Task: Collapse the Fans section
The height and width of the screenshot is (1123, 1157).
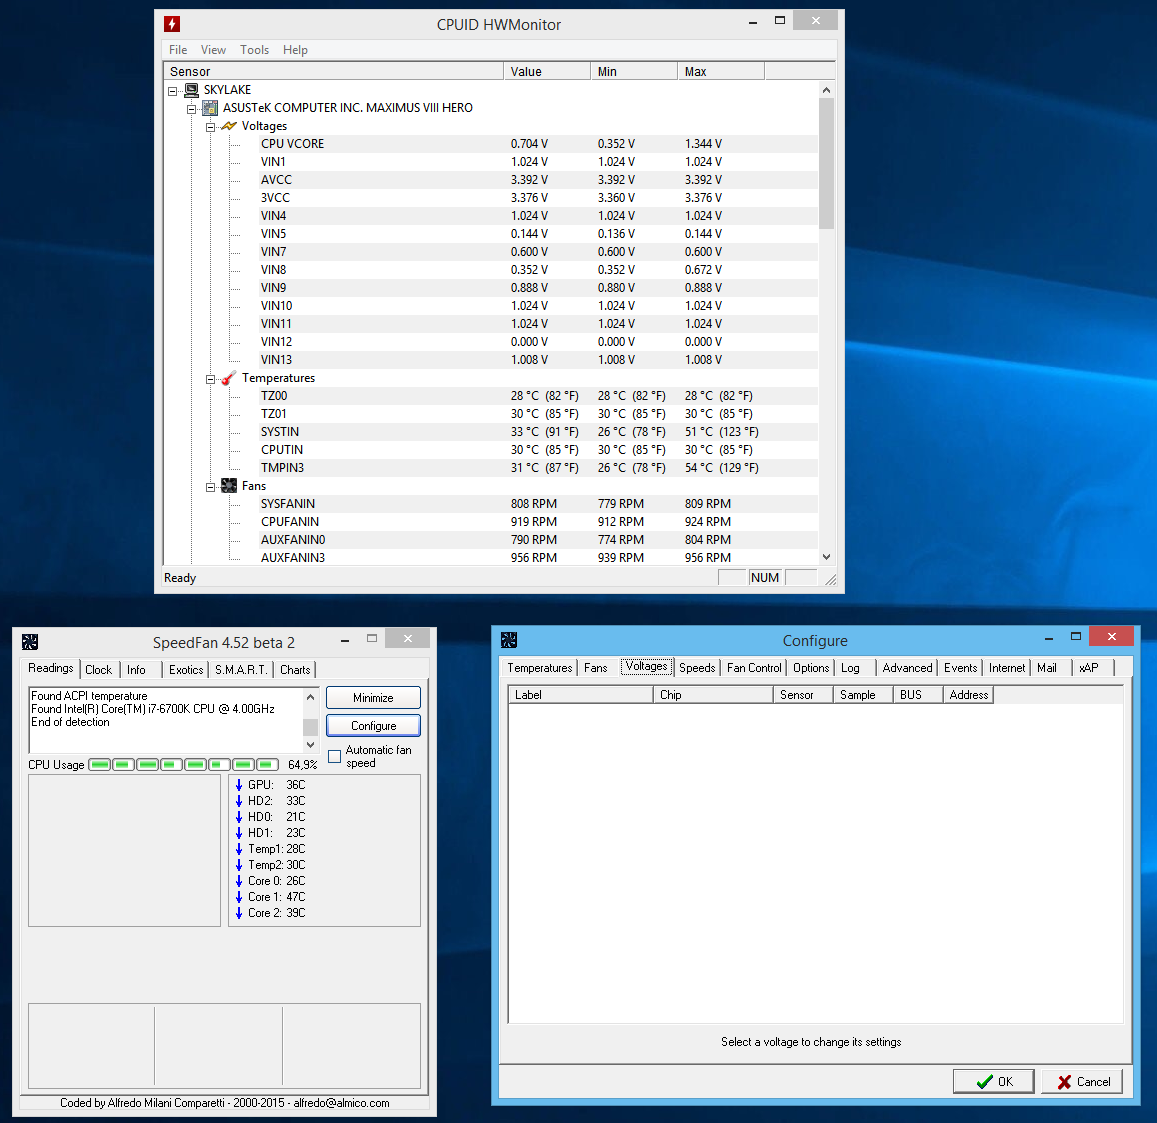Action: click(x=210, y=487)
